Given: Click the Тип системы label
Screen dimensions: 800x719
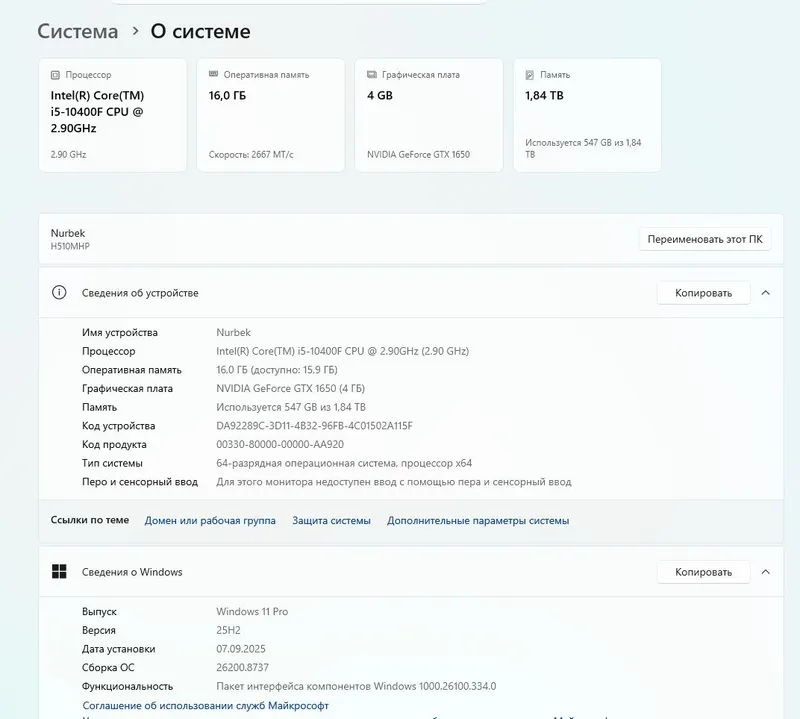Looking at the screenshot, I should 112,463.
